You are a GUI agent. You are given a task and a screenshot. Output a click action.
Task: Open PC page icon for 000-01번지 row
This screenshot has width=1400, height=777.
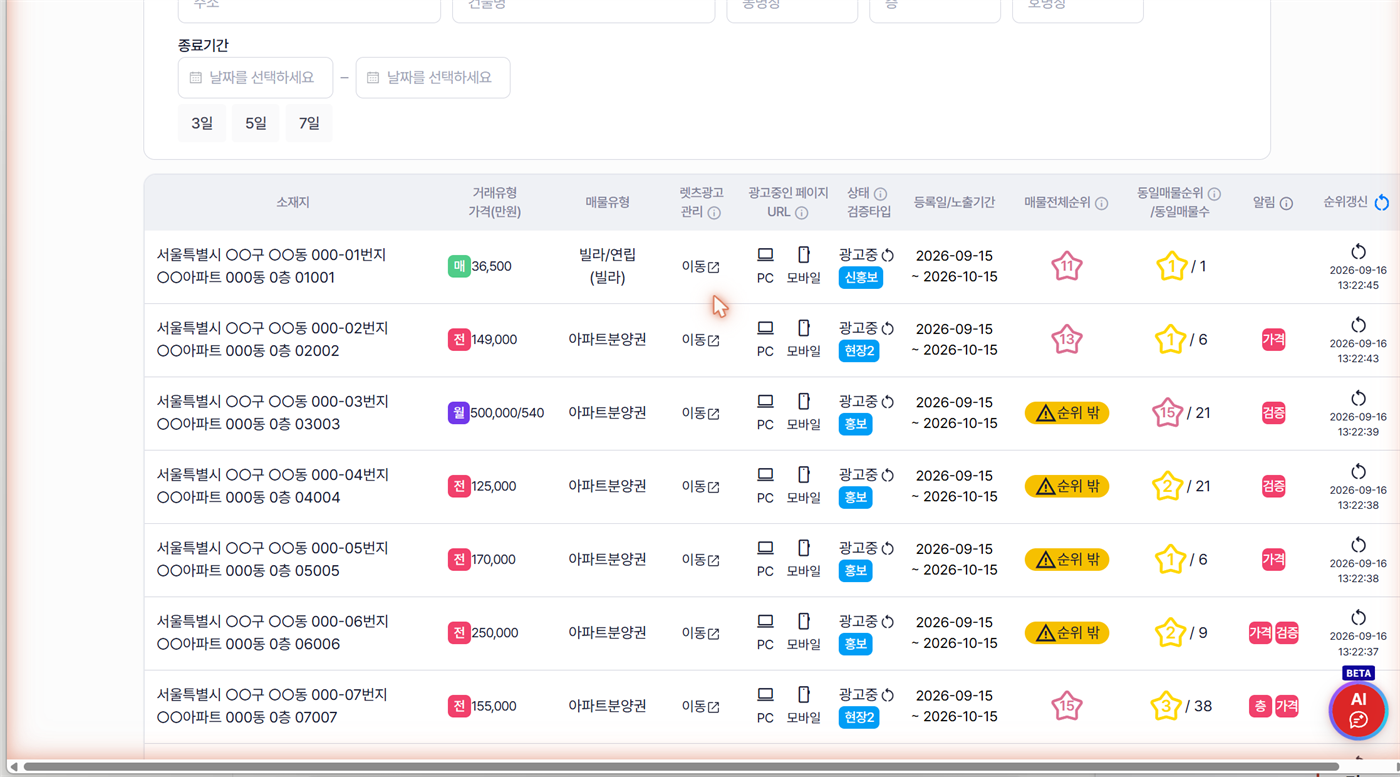tap(765, 254)
